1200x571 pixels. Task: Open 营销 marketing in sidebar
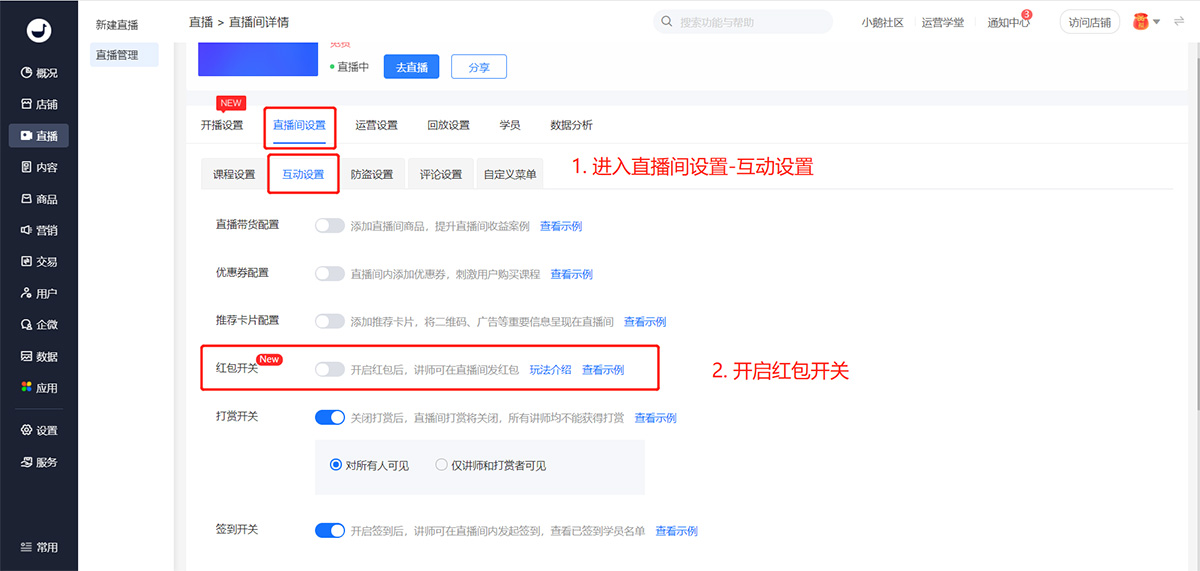click(x=39, y=230)
